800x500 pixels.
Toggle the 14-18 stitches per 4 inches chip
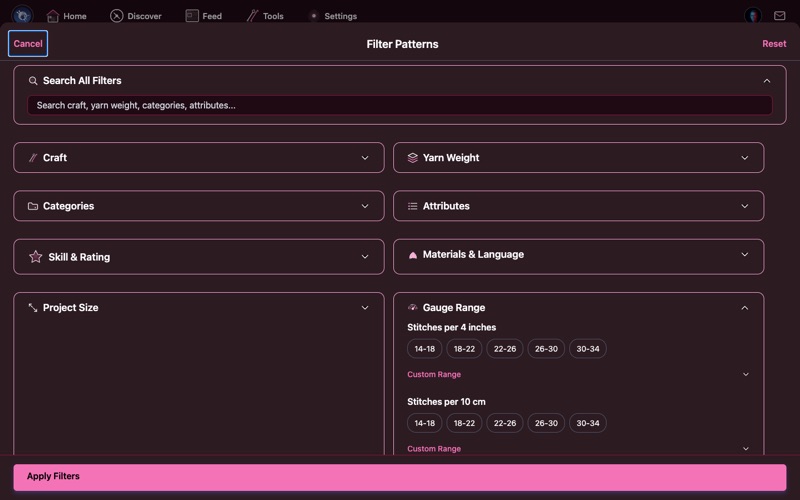point(424,349)
